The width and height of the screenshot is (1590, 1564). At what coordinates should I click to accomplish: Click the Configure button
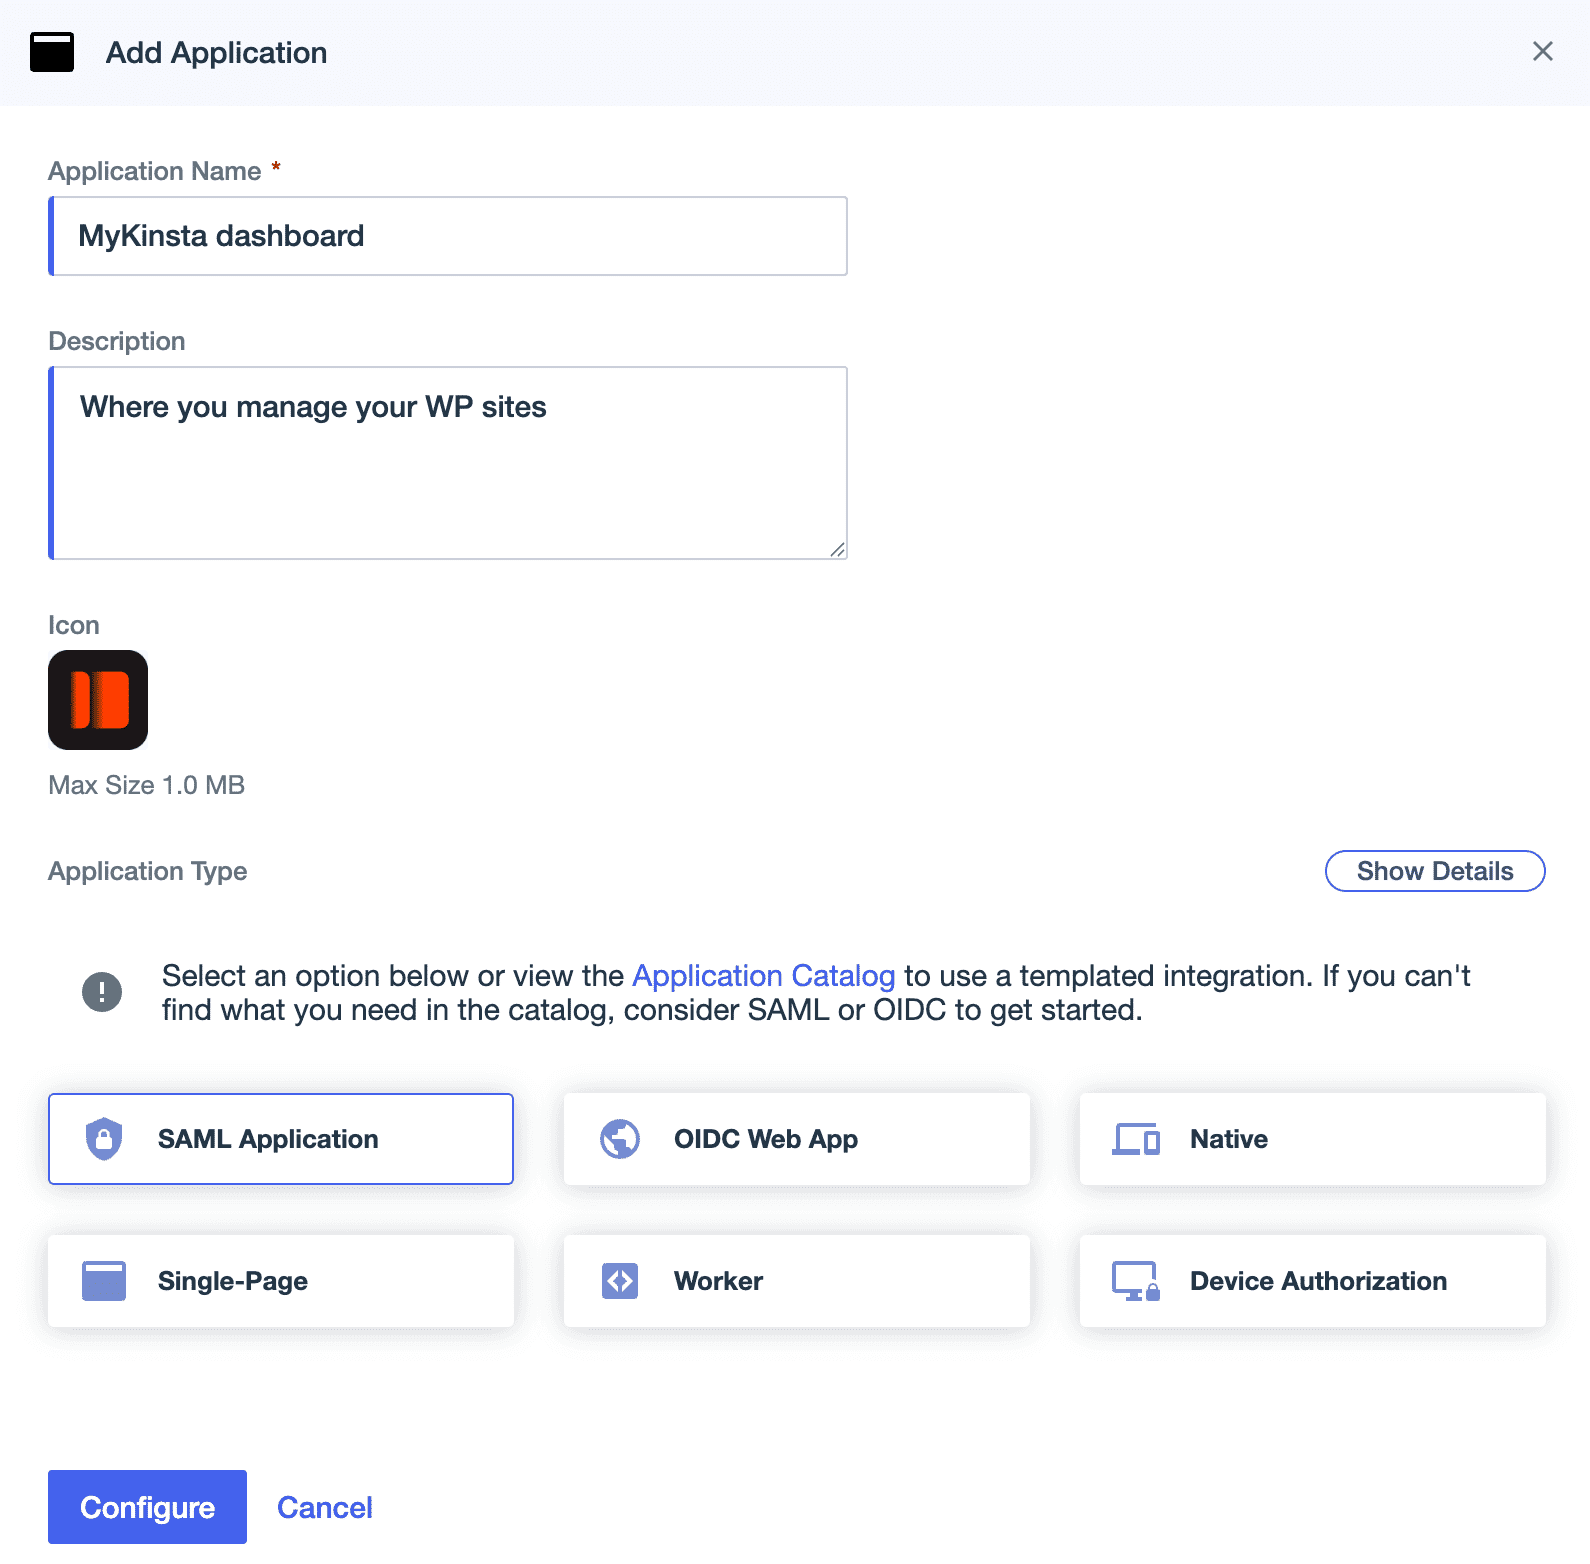(147, 1506)
